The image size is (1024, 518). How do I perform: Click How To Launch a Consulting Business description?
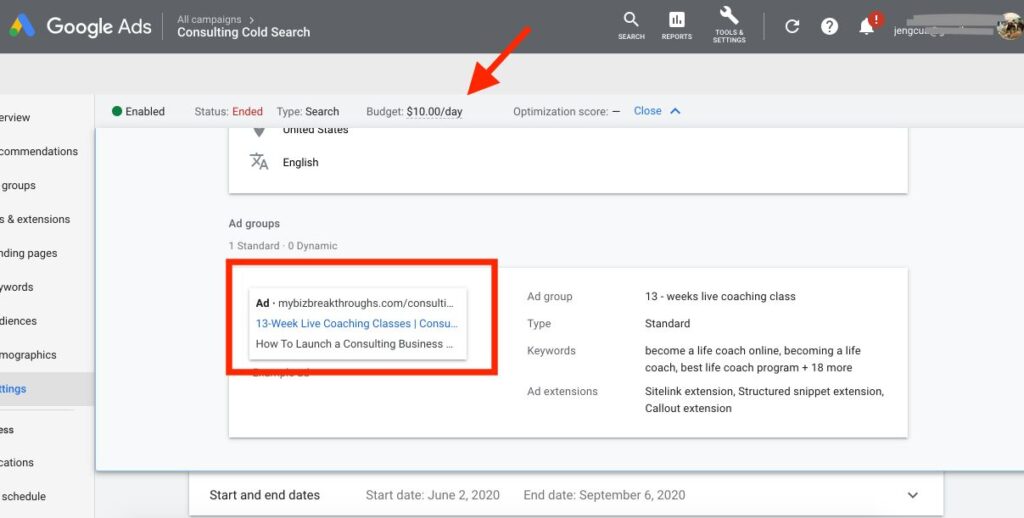(x=354, y=344)
